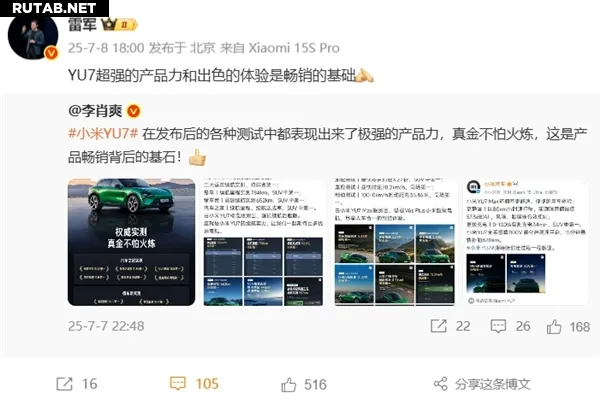
Task: Like the main post showing 516
Action: coord(289,385)
